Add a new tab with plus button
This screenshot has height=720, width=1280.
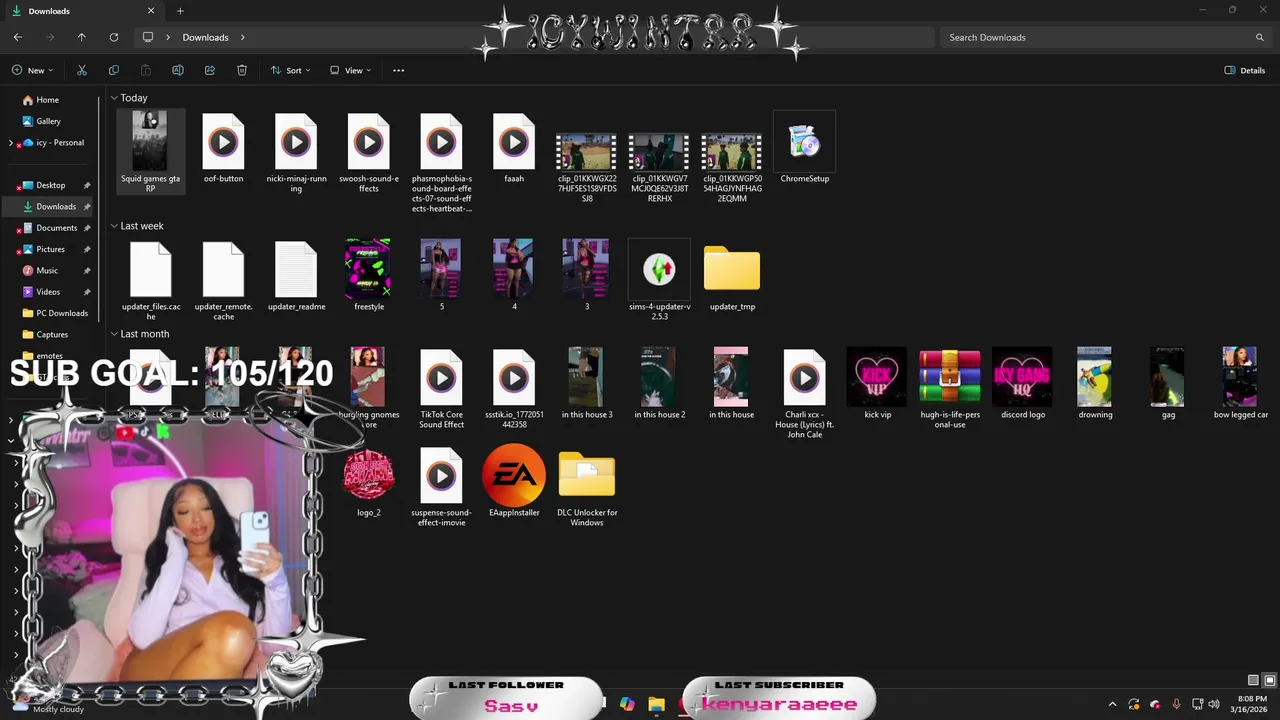pyautogui.click(x=180, y=11)
